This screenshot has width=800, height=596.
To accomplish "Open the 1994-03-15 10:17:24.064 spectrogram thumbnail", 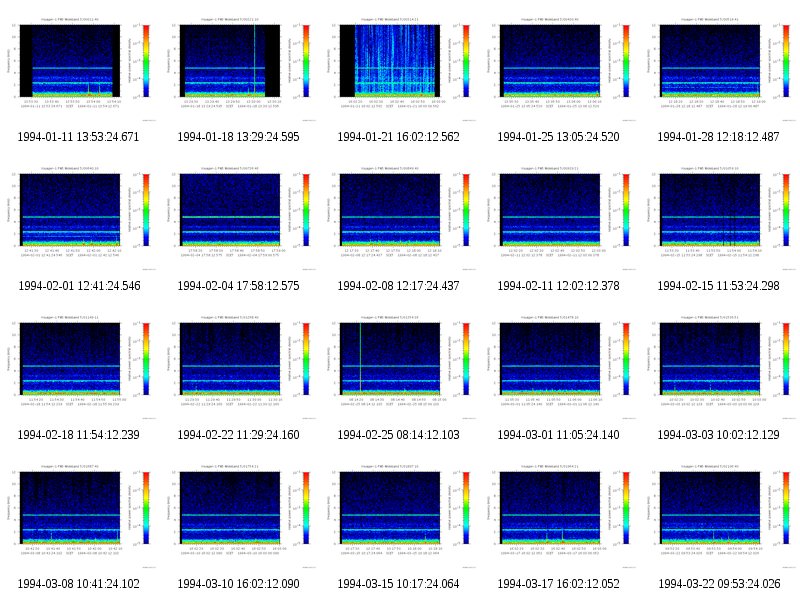I will coord(398,517).
